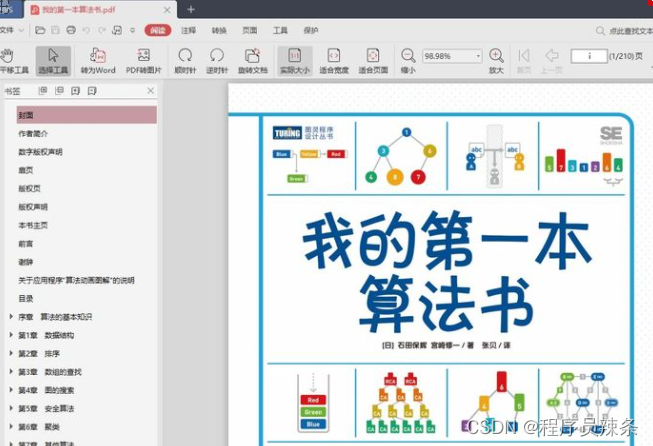Open the 关于应用程序"算法动画图解"的说明 bookmark
The width and height of the screenshot is (653, 446).
click(76, 280)
